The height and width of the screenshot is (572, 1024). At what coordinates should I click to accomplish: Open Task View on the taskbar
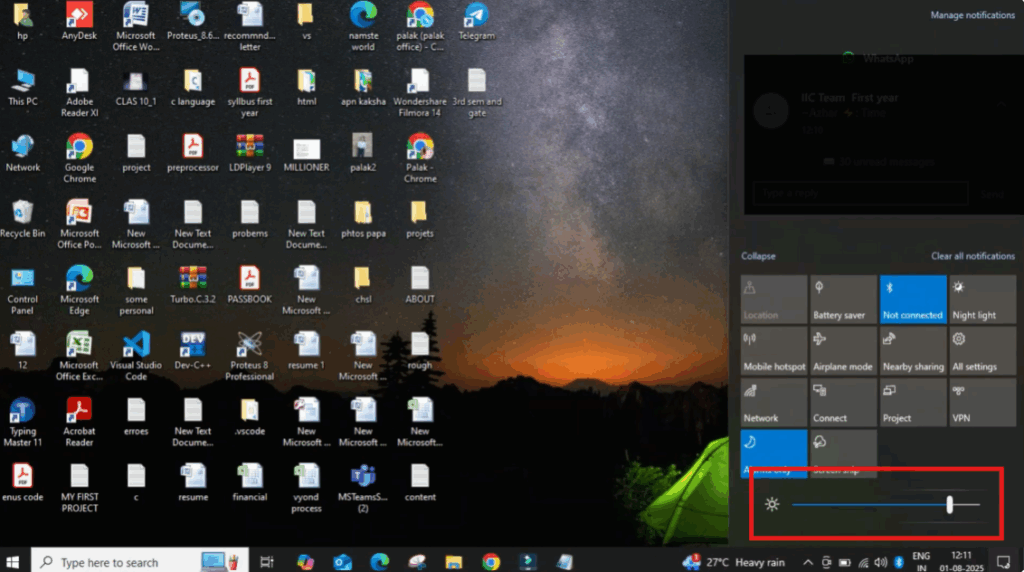267,562
